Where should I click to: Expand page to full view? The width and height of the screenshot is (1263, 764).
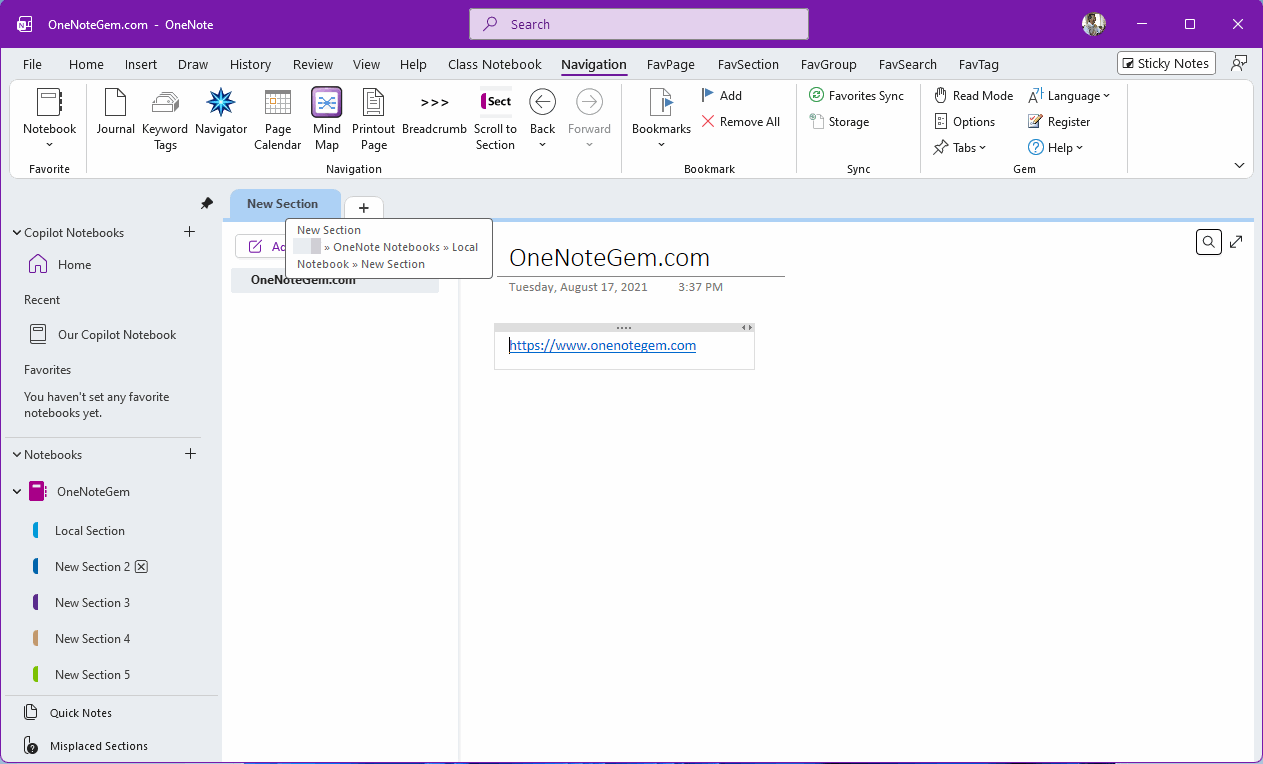(1237, 241)
